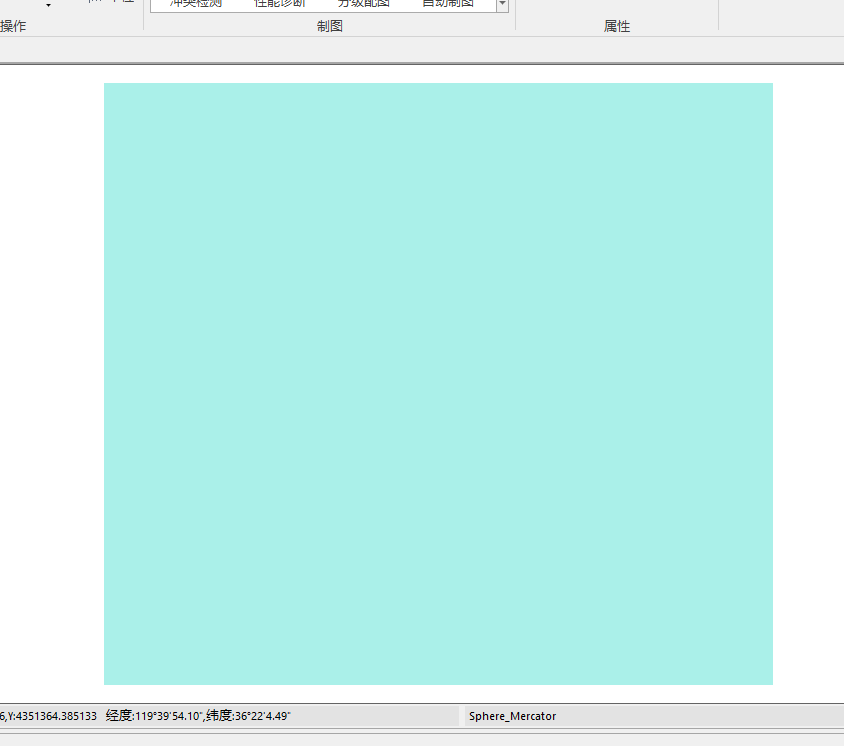
Task: Click the Sphere_Mercator projection status entry
Action: (x=512, y=716)
